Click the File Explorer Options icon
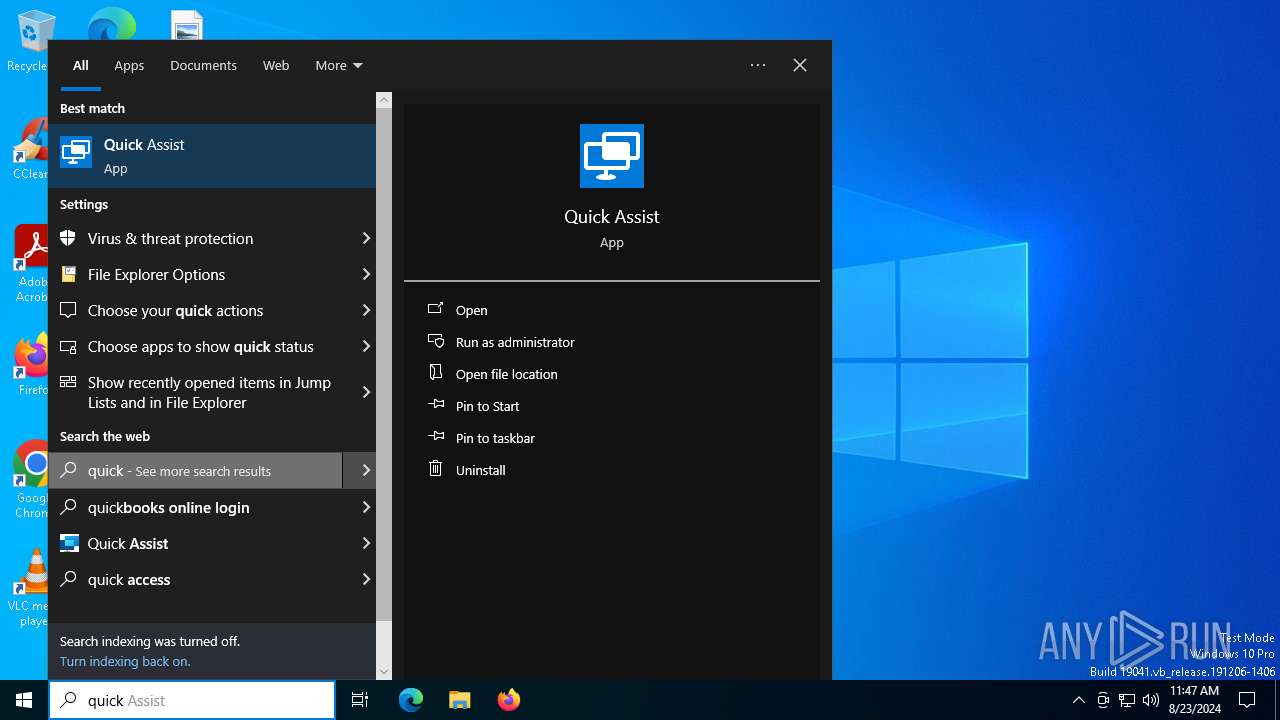 click(x=68, y=274)
